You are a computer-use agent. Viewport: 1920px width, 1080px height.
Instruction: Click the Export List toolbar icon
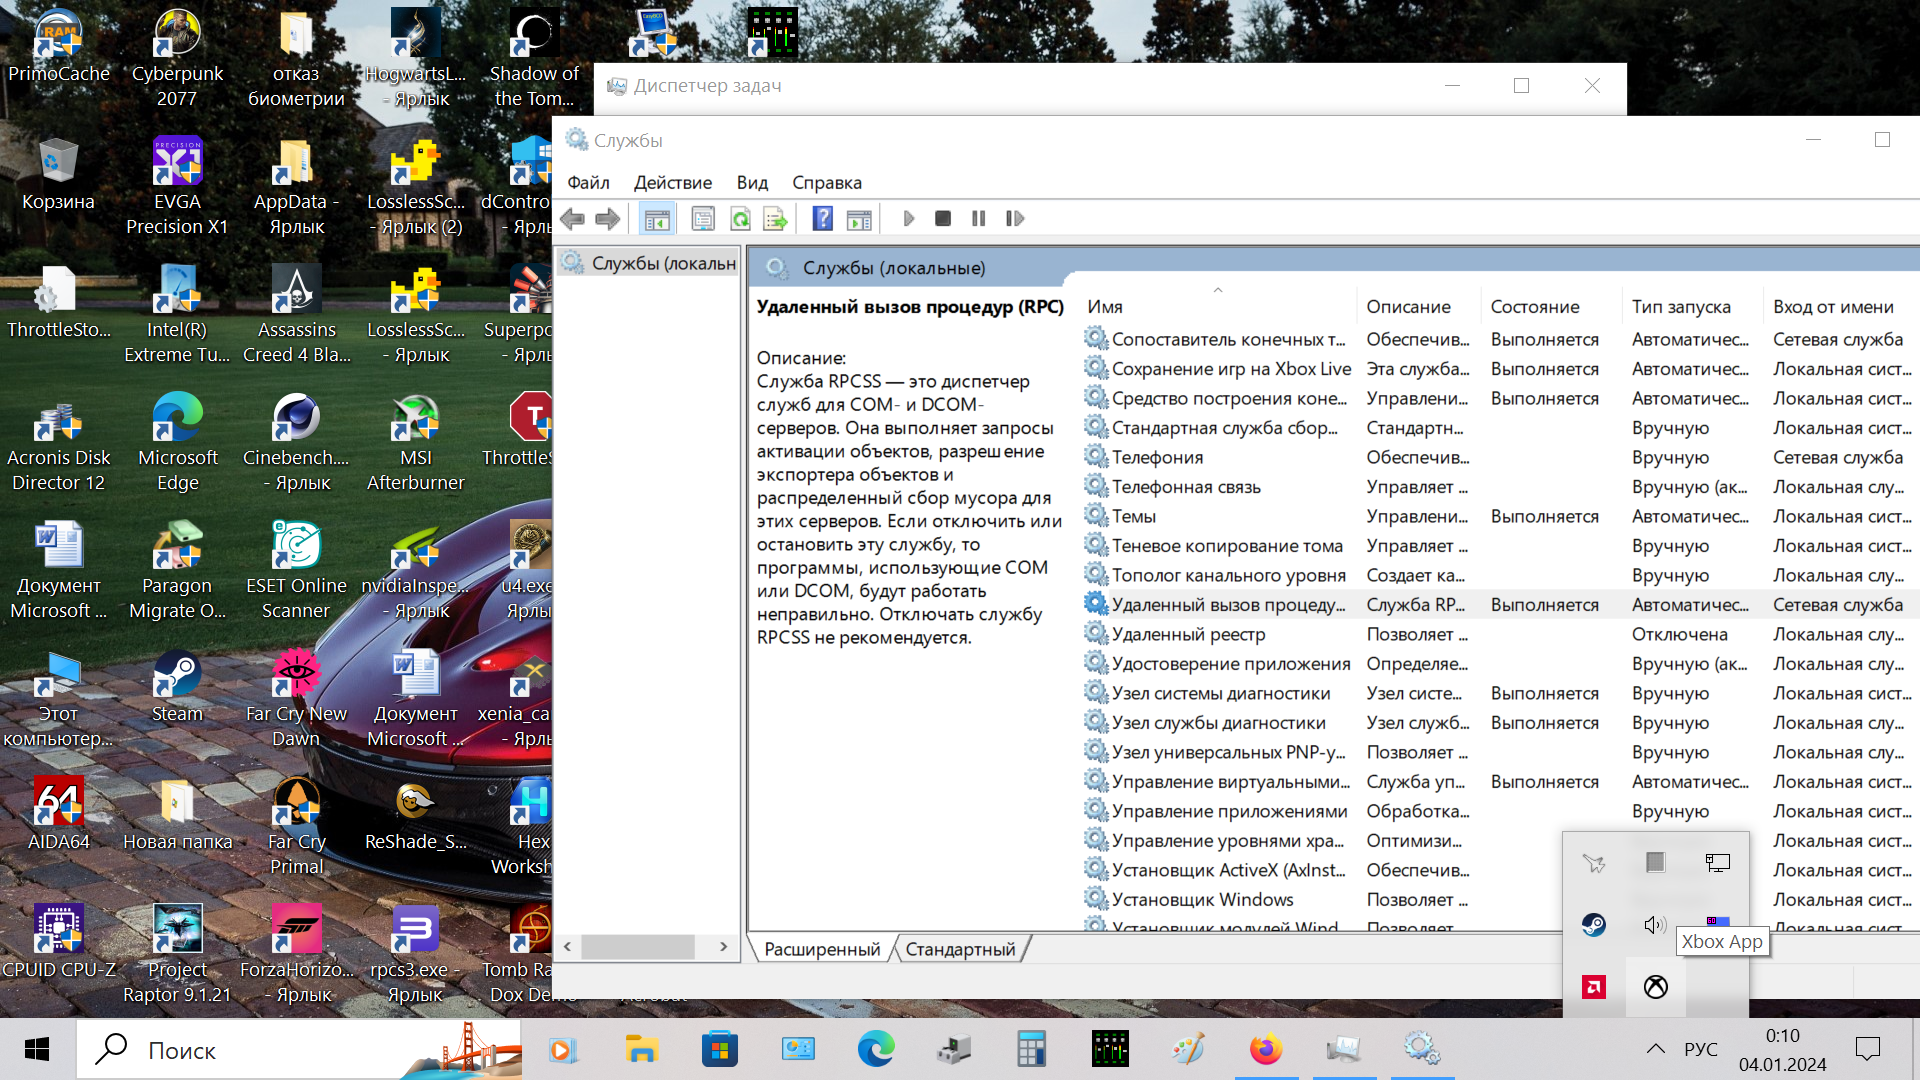(x=775, y=219)
